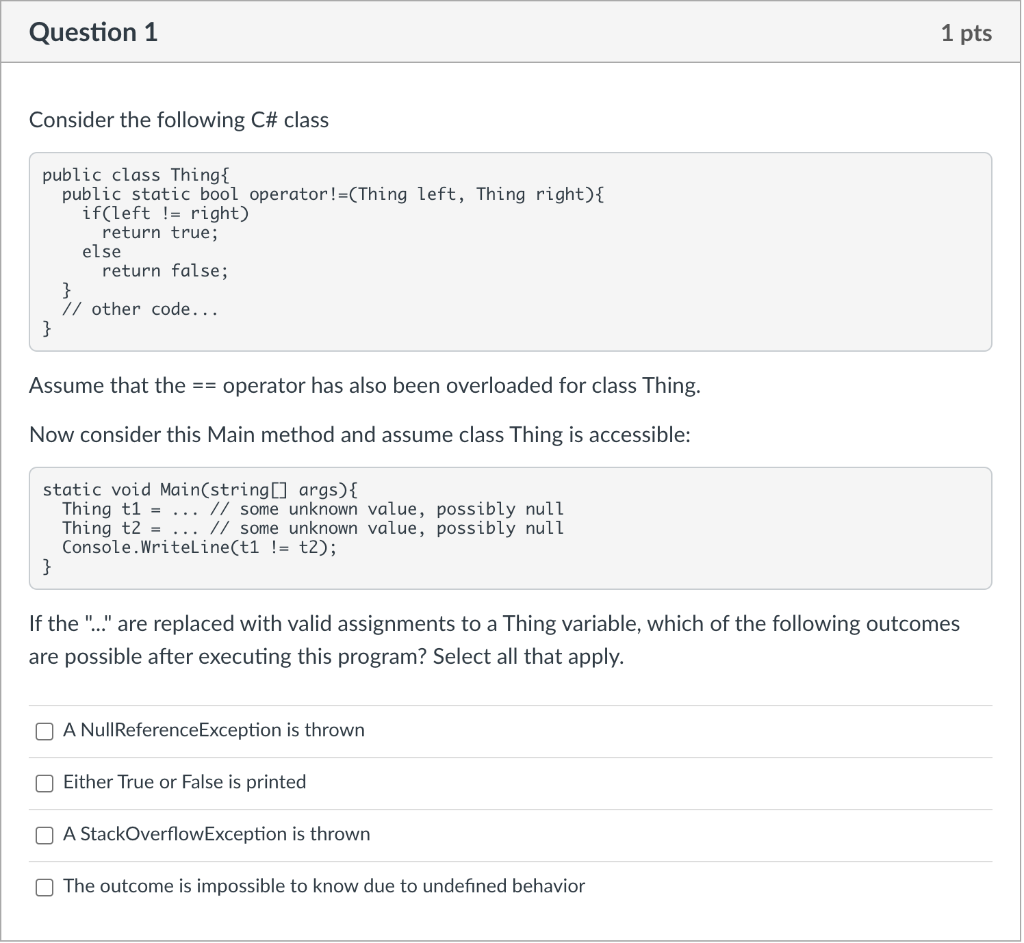Click the Question 1 heading

click(x=94, y=33)
